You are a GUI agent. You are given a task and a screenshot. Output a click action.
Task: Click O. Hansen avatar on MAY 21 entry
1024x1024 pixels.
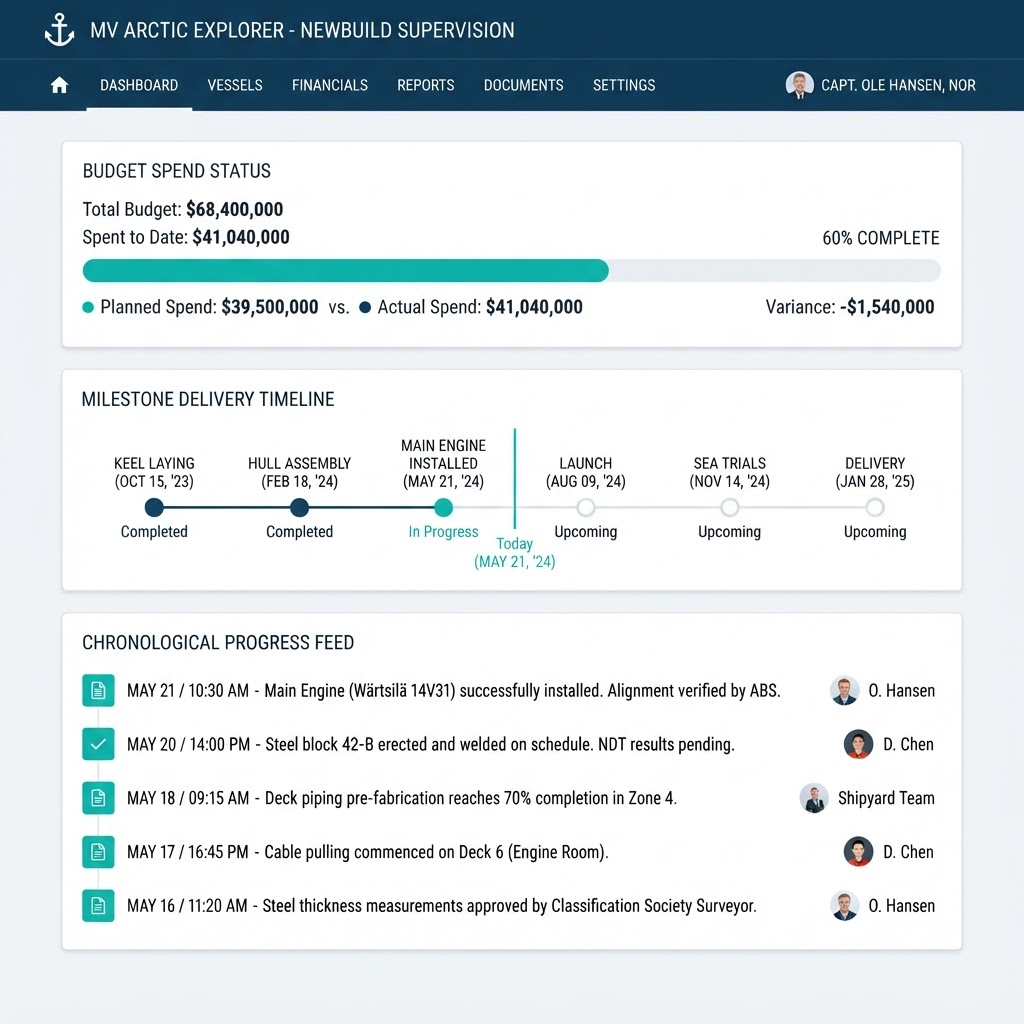(844, 690)
